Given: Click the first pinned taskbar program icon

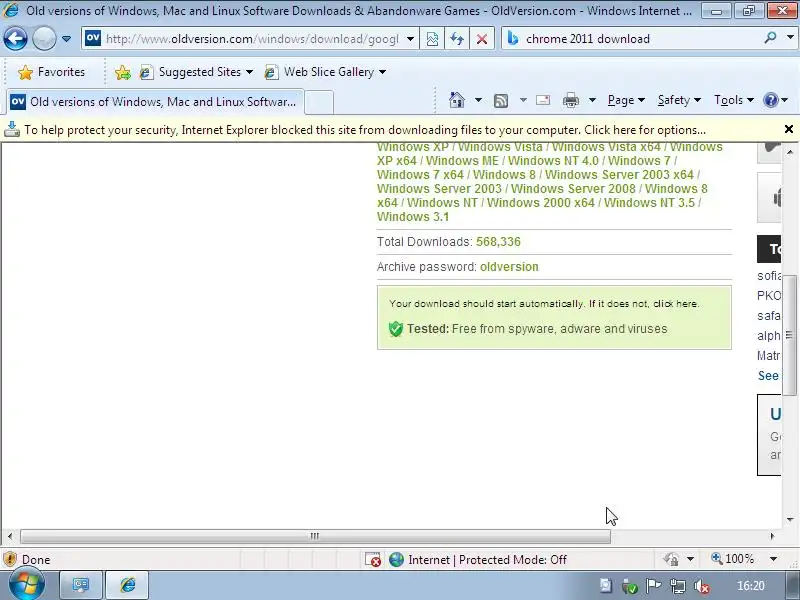Looking at the screenshot, I should coord(81,585).
